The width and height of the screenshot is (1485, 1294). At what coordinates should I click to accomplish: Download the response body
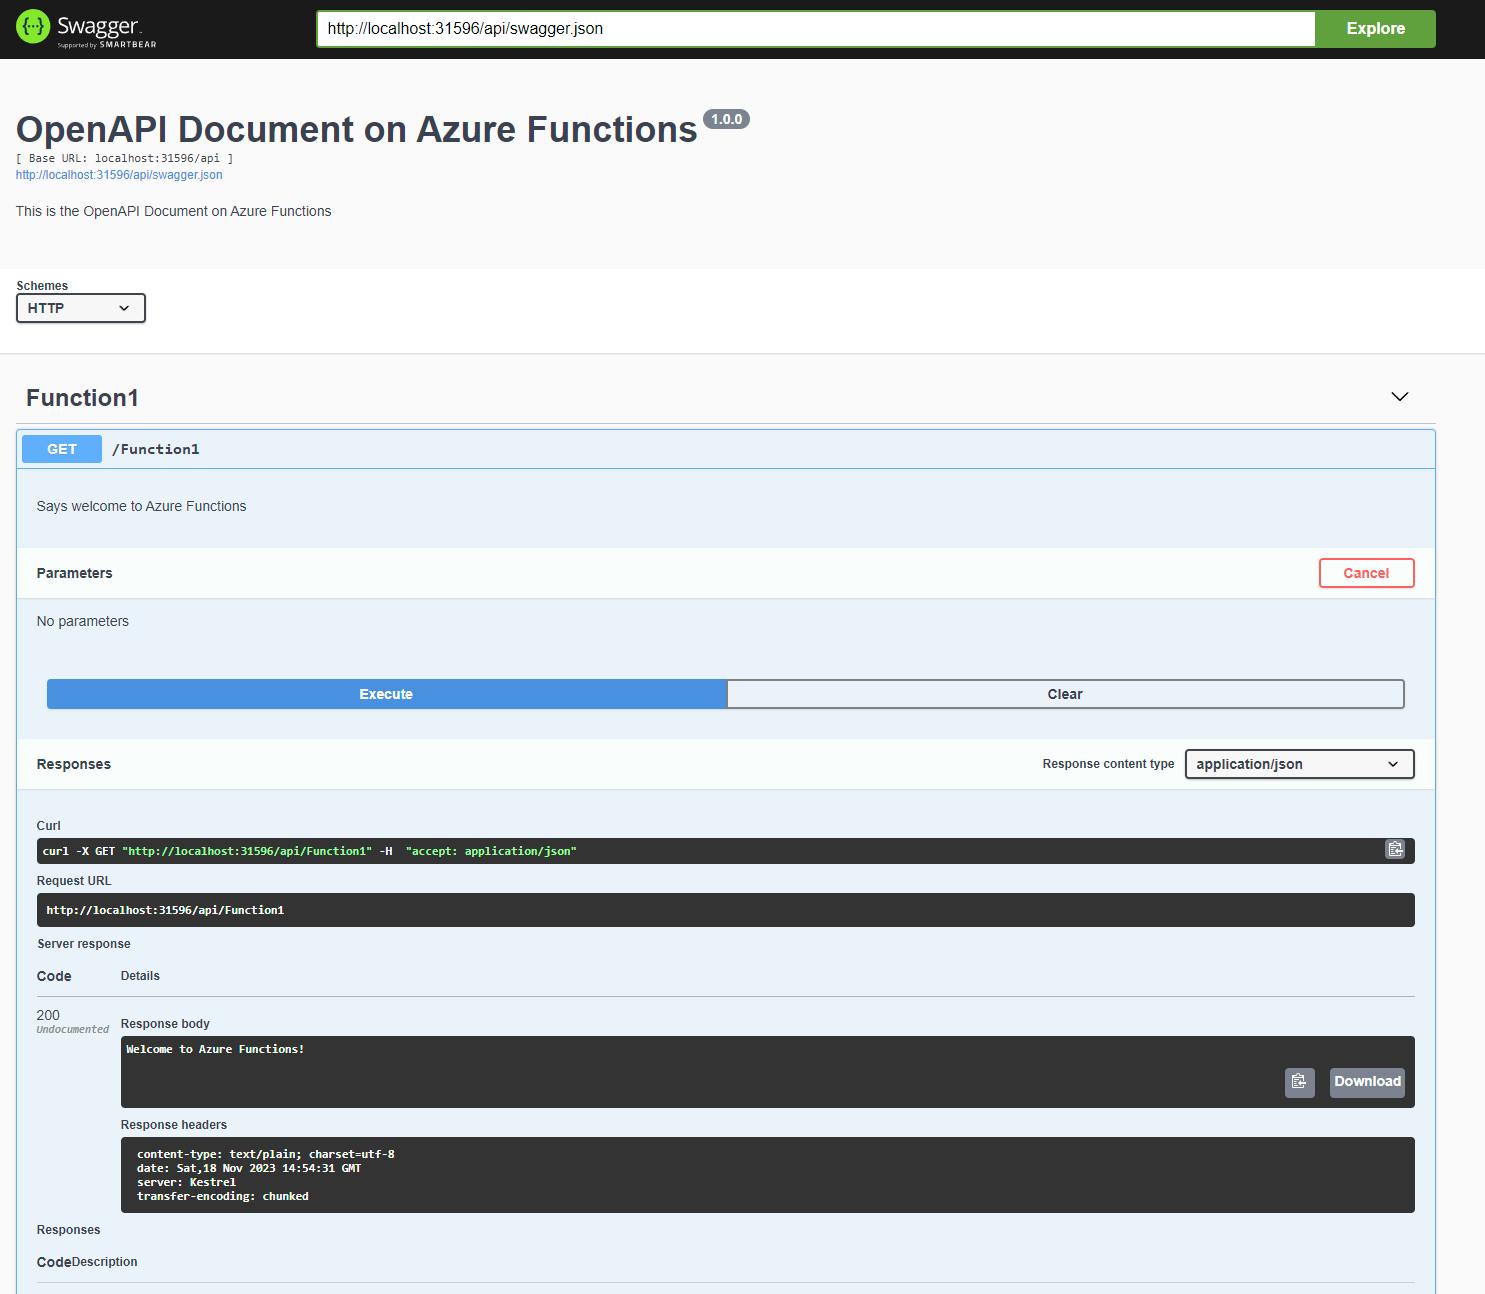pos(1366,1081)
